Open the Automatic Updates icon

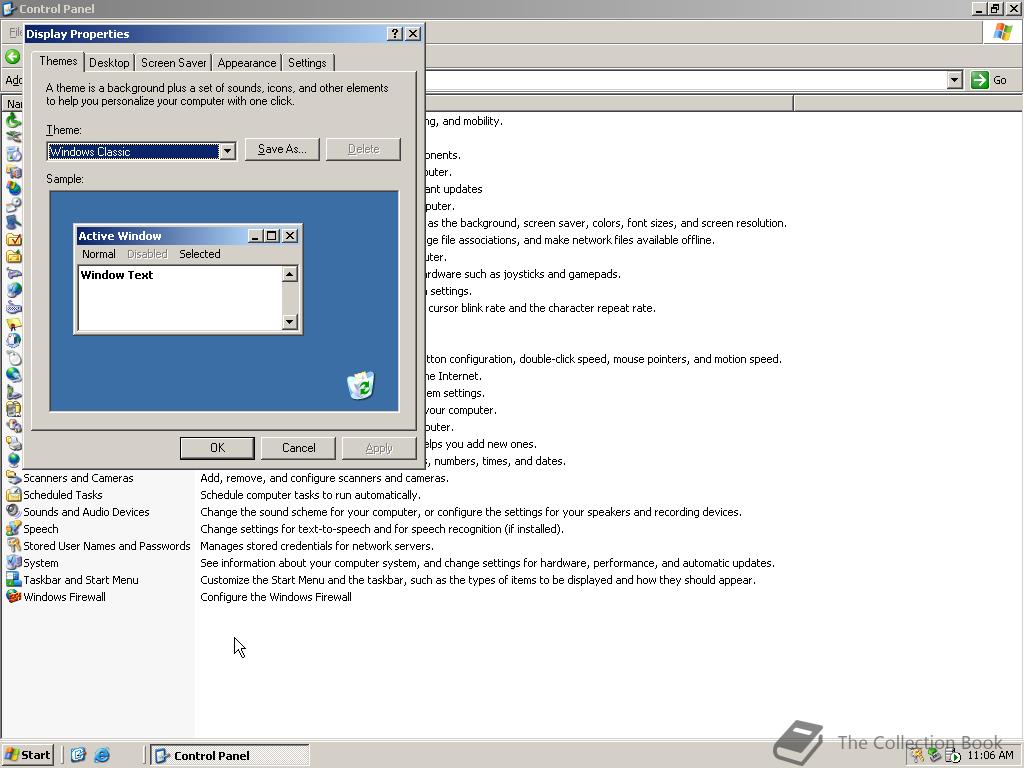[x=13, y=189]
